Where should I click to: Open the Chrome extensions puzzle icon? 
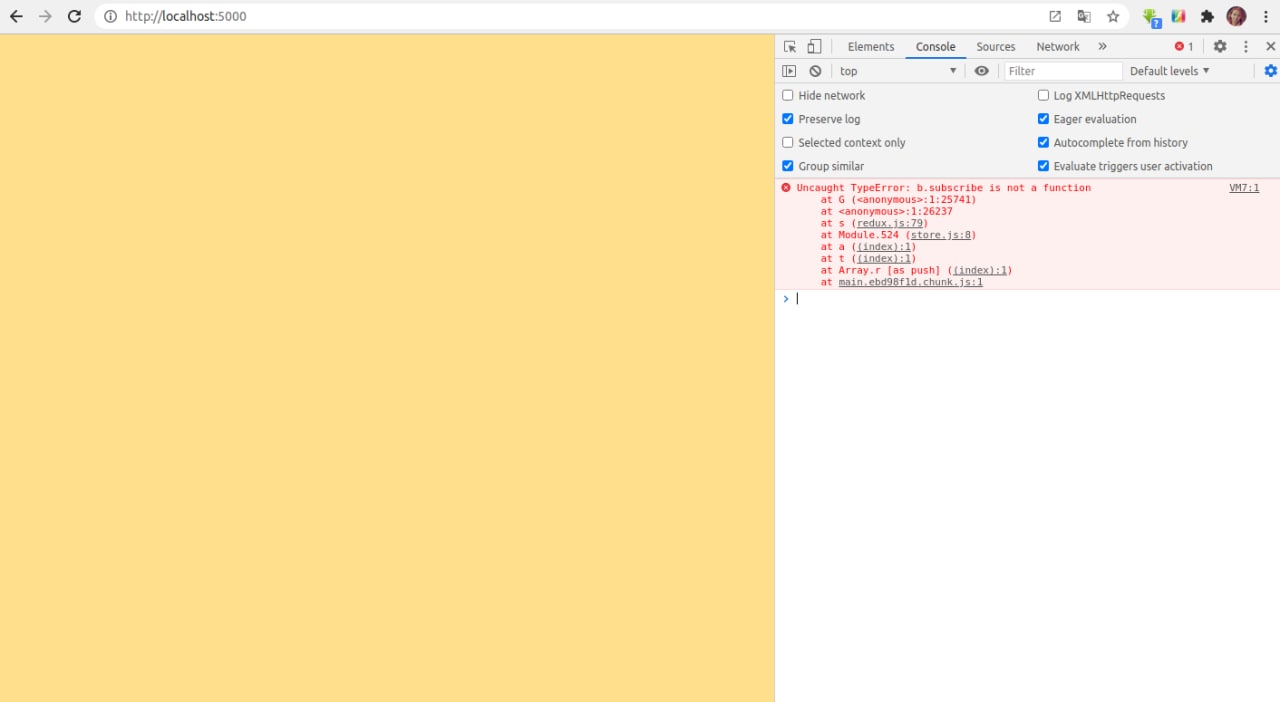point(1207,16)
